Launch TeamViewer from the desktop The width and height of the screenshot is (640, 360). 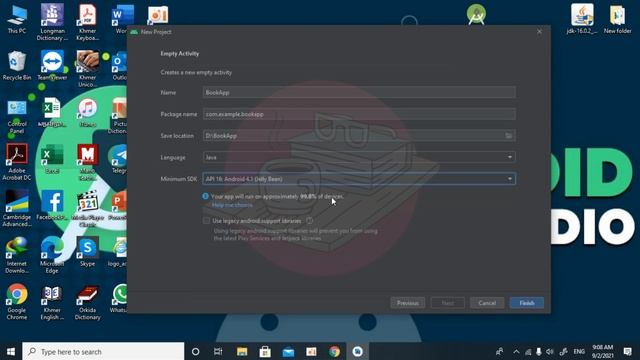(x=52, y=65)
